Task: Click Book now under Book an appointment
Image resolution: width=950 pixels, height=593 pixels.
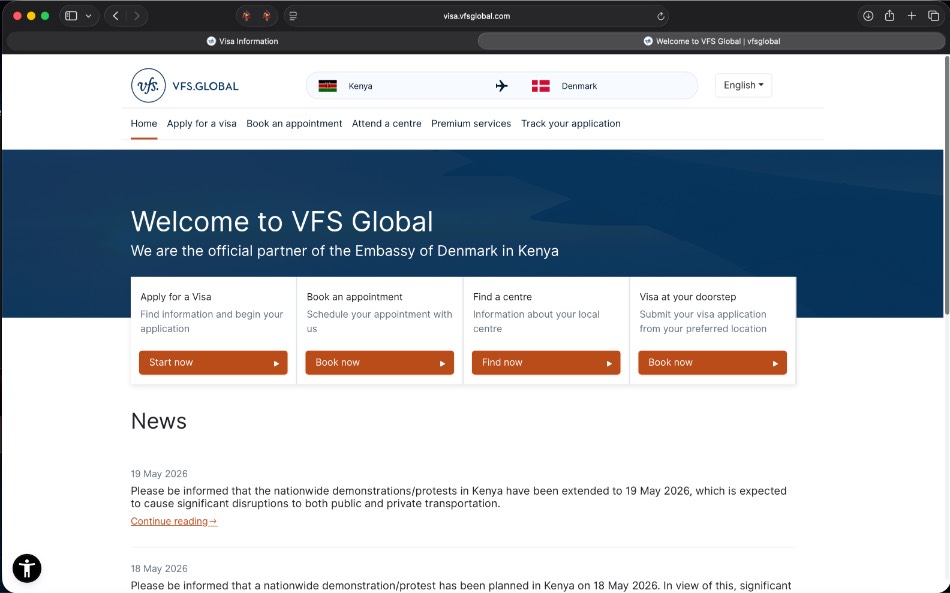Action: coord(379,363)
